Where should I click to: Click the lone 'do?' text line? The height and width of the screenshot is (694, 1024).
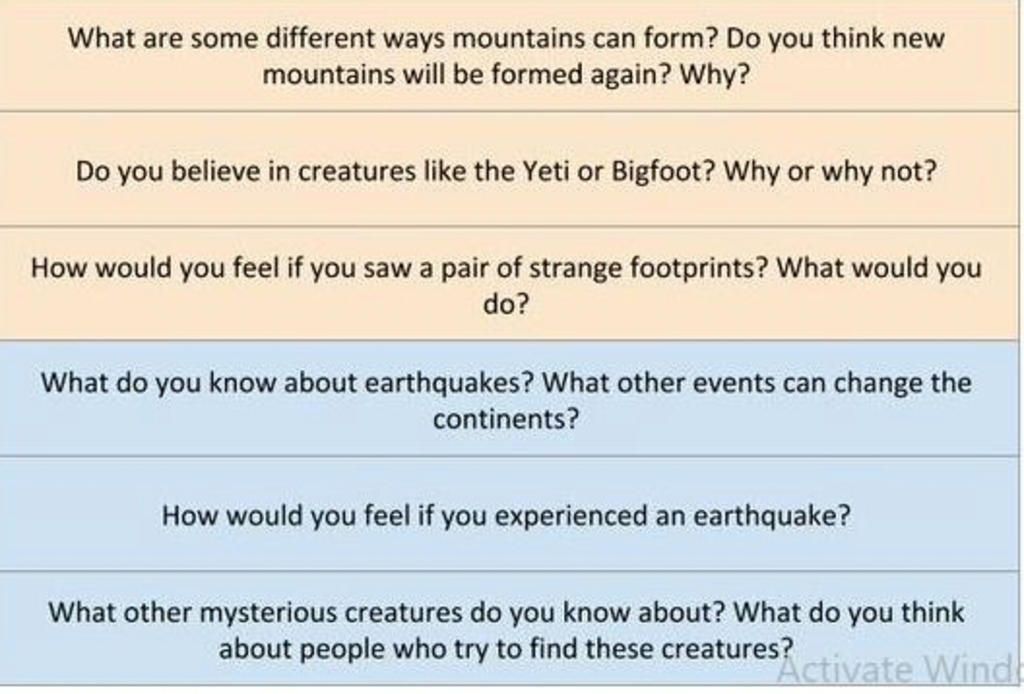(x=506, y=304)
